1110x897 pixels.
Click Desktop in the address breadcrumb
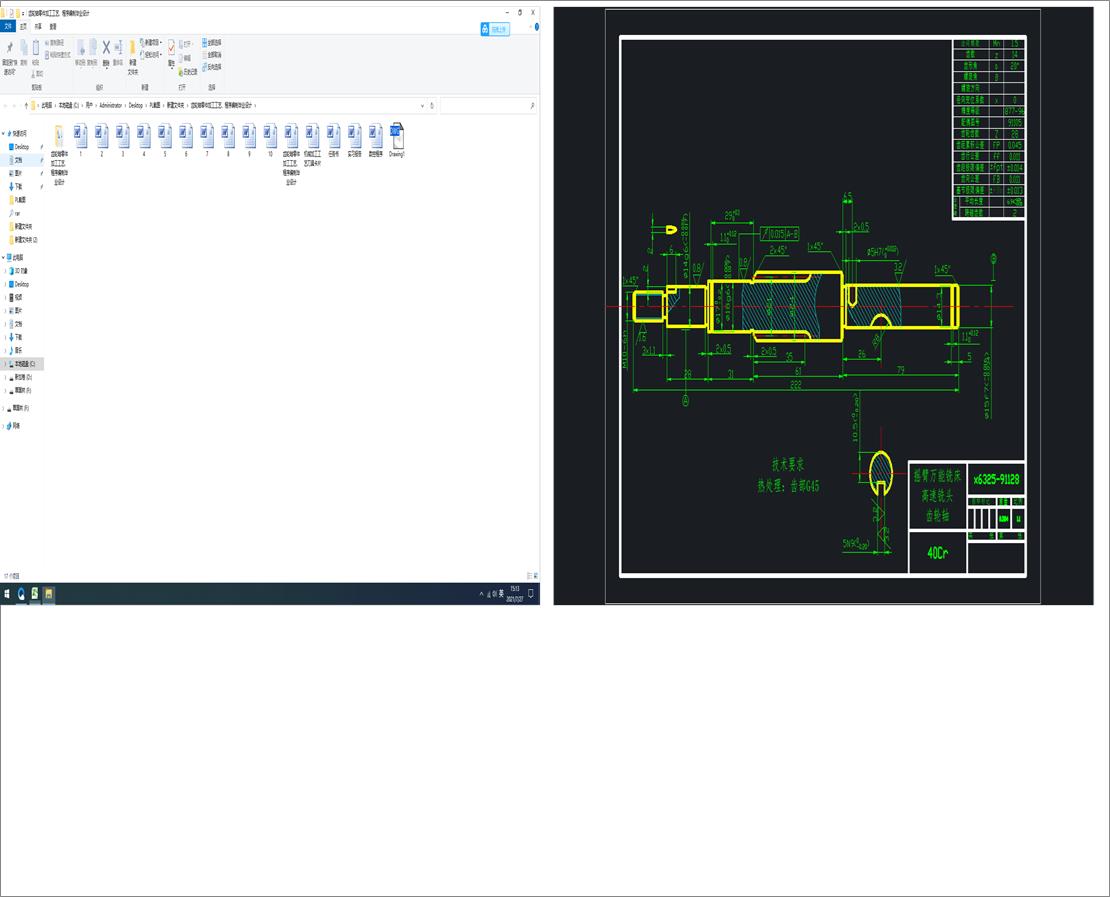click(136, 105)
